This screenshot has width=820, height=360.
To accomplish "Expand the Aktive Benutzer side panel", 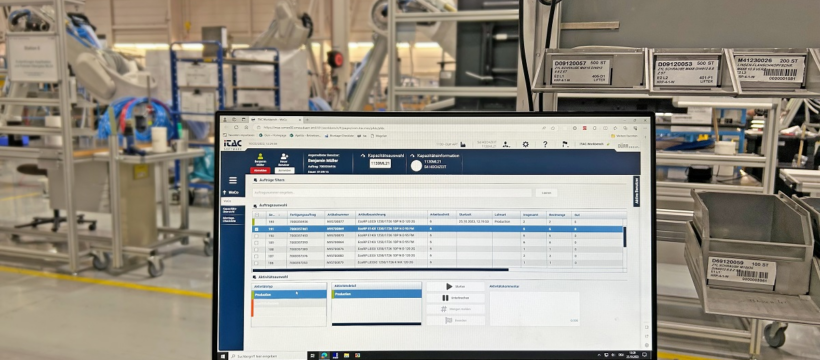I will click(636, 192).
